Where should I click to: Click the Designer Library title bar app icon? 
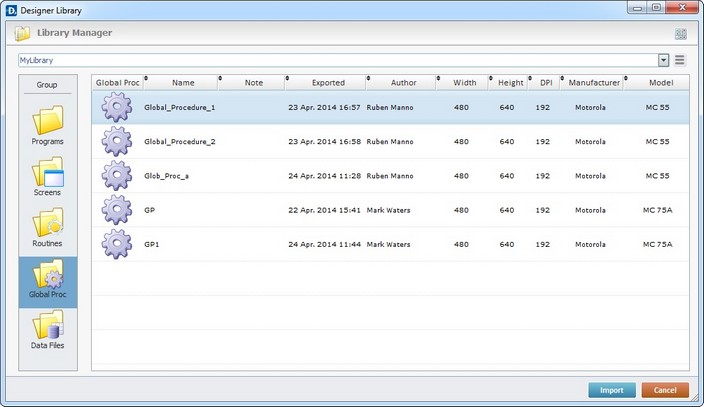(x=11, y=10)
